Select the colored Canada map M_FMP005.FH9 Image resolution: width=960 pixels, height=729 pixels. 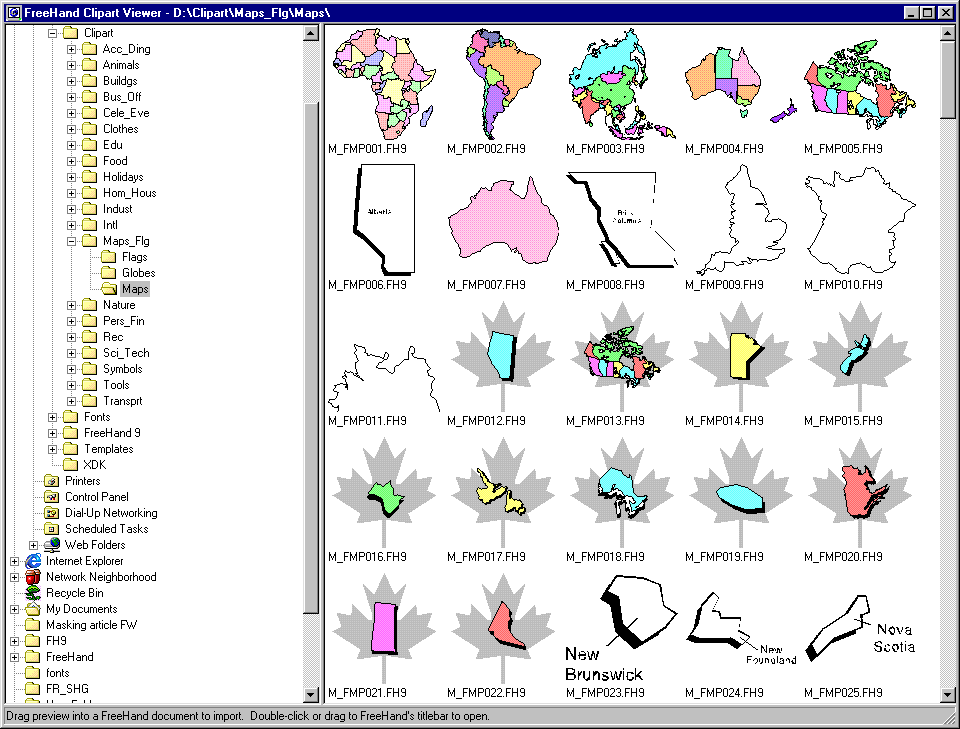coord(860,84)
